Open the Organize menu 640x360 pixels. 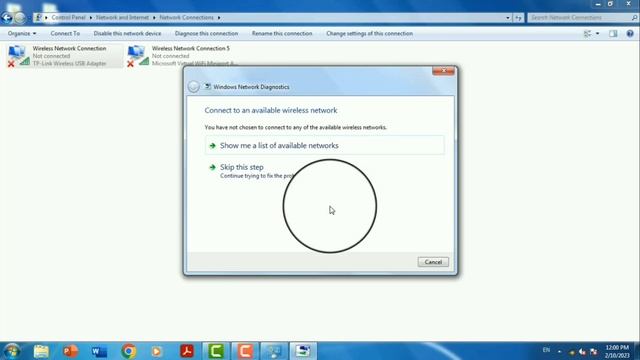tap(22, 33)
